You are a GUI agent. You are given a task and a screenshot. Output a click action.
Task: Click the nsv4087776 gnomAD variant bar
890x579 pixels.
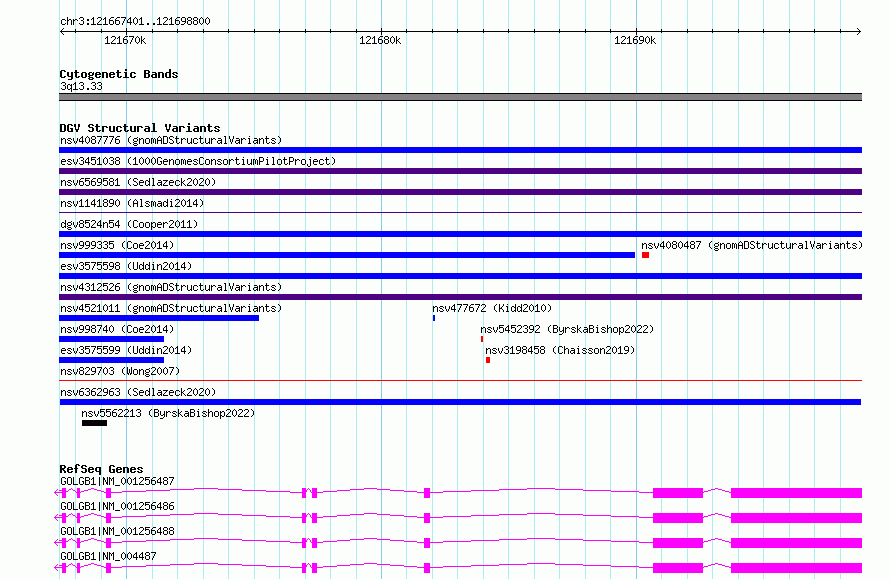[x=460, y=150]
